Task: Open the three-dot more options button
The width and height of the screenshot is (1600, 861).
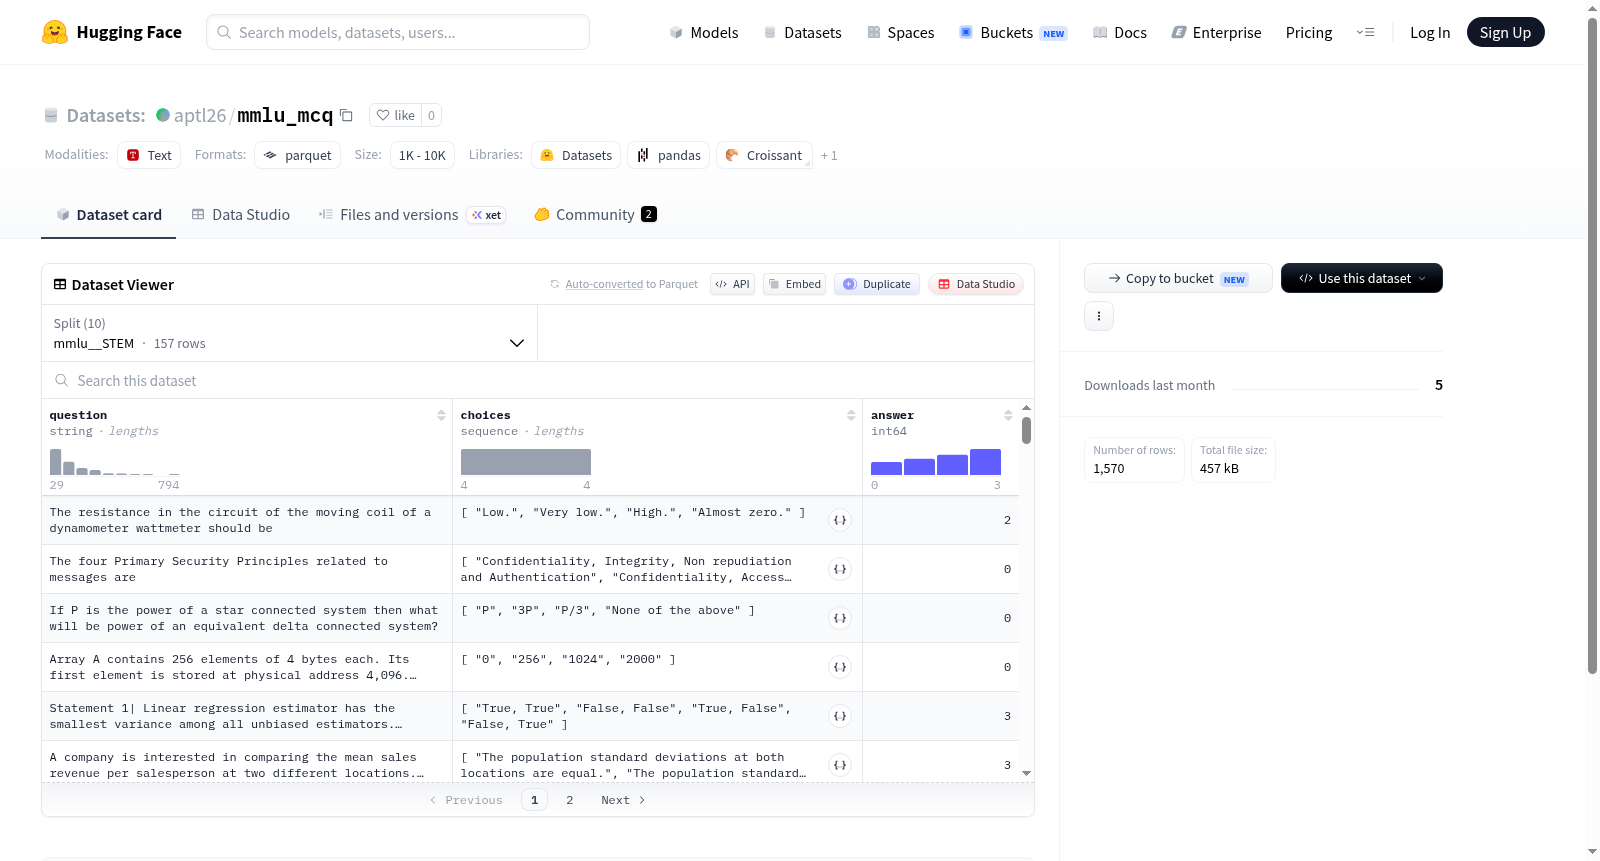Action: [x=1099, y=316]
